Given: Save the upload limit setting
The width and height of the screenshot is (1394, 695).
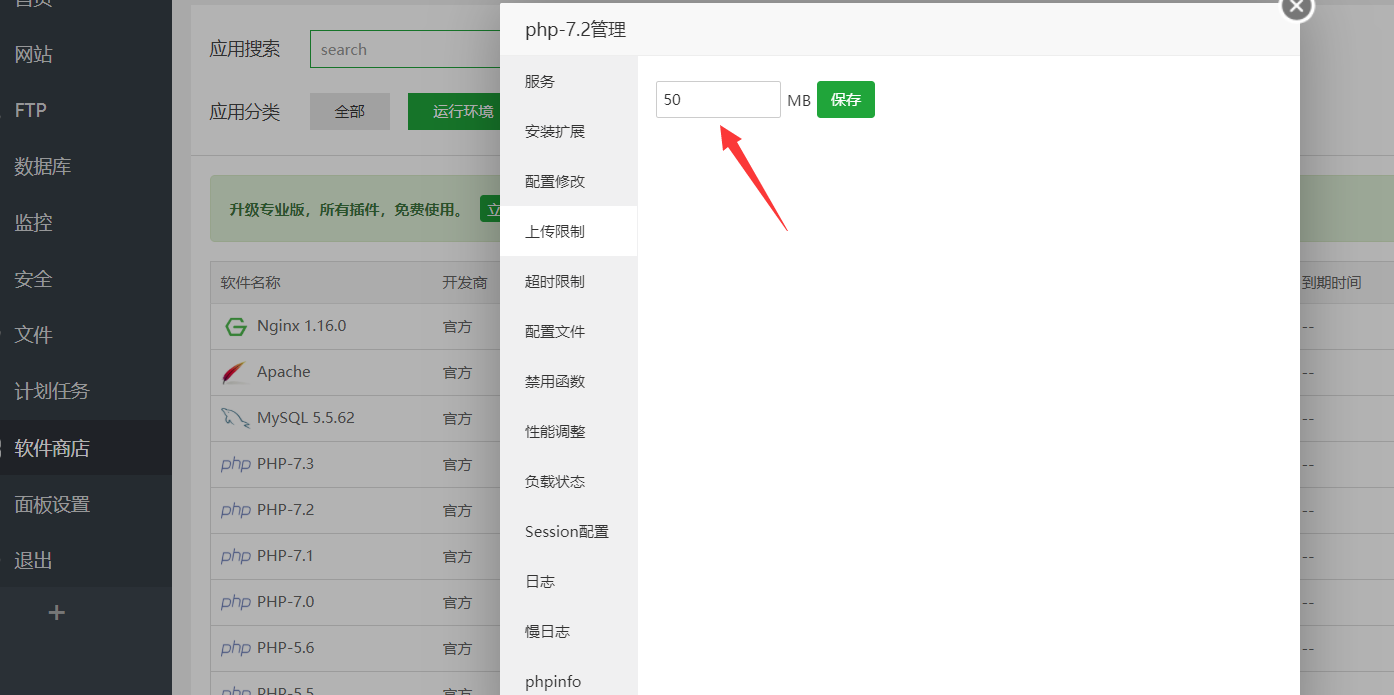Looking at the screenshot, I should pyautogui.click(x=845, y=100).
